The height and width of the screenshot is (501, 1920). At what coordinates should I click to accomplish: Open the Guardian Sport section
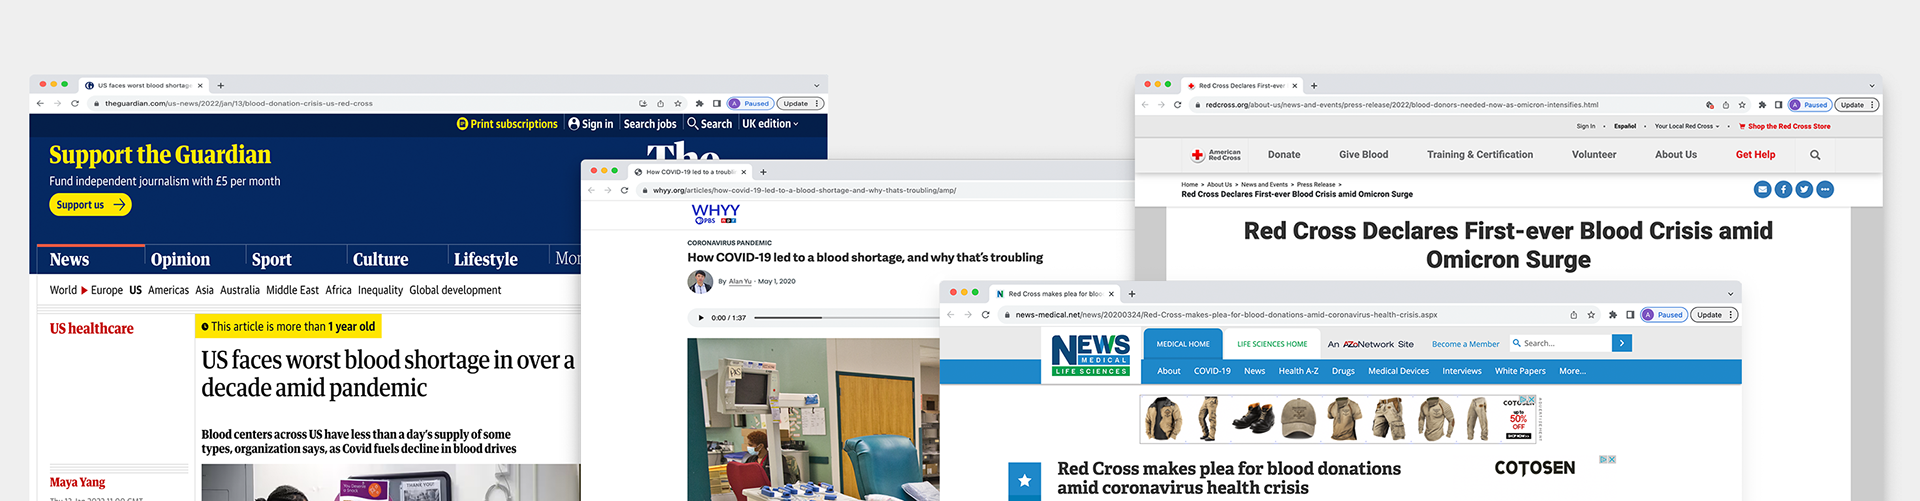click(271, 259)
